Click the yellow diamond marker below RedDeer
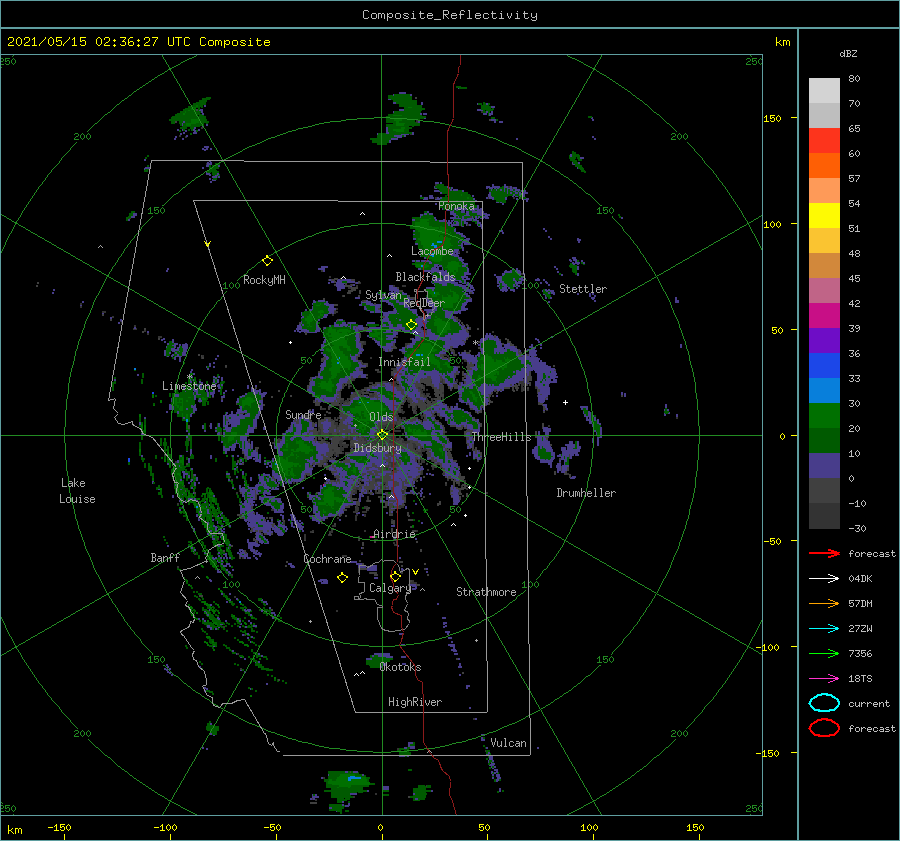The width and height of the screenshot is (900, 841). pos(411,325)
